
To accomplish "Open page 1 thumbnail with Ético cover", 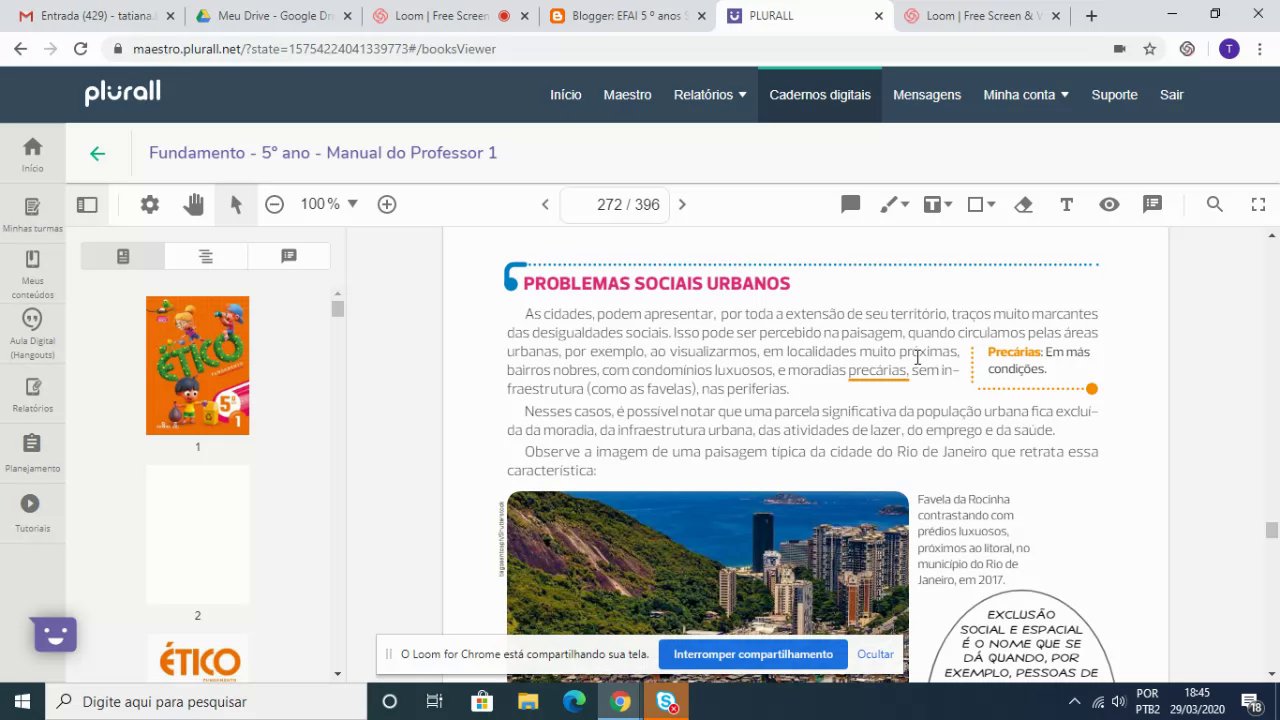I will coord(197,365).
